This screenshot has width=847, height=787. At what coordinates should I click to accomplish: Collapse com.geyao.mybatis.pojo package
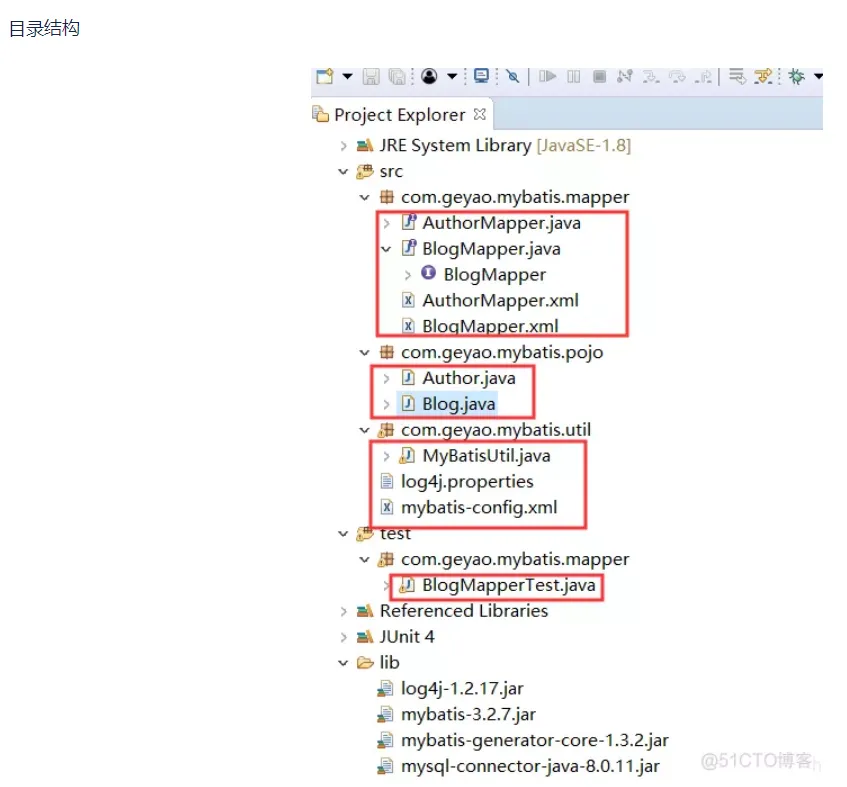click(365, 353)
